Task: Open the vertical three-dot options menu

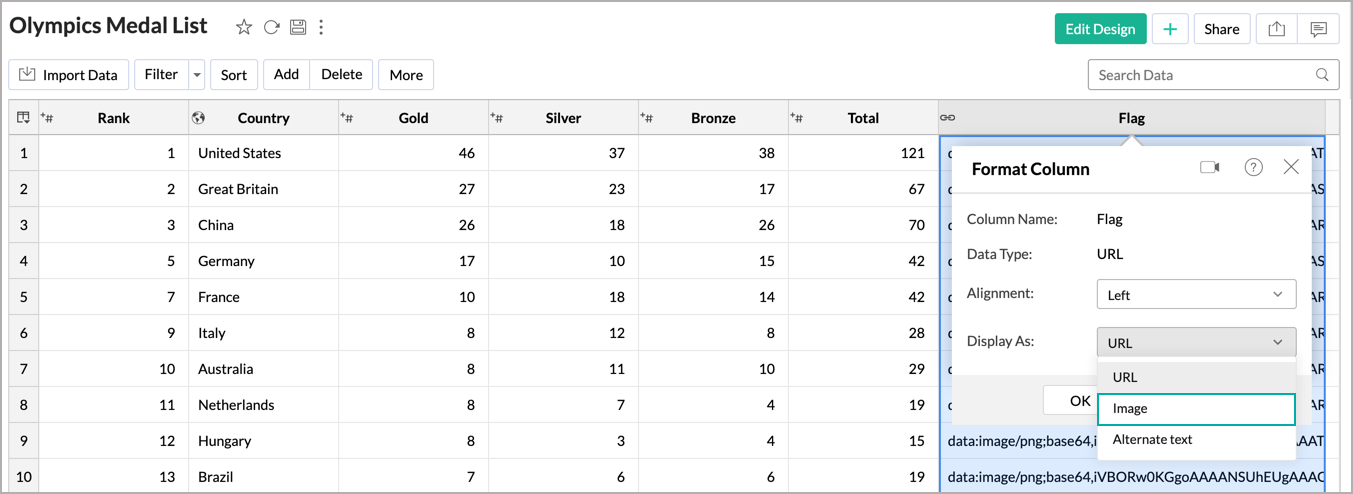Action: pos(321,28)
